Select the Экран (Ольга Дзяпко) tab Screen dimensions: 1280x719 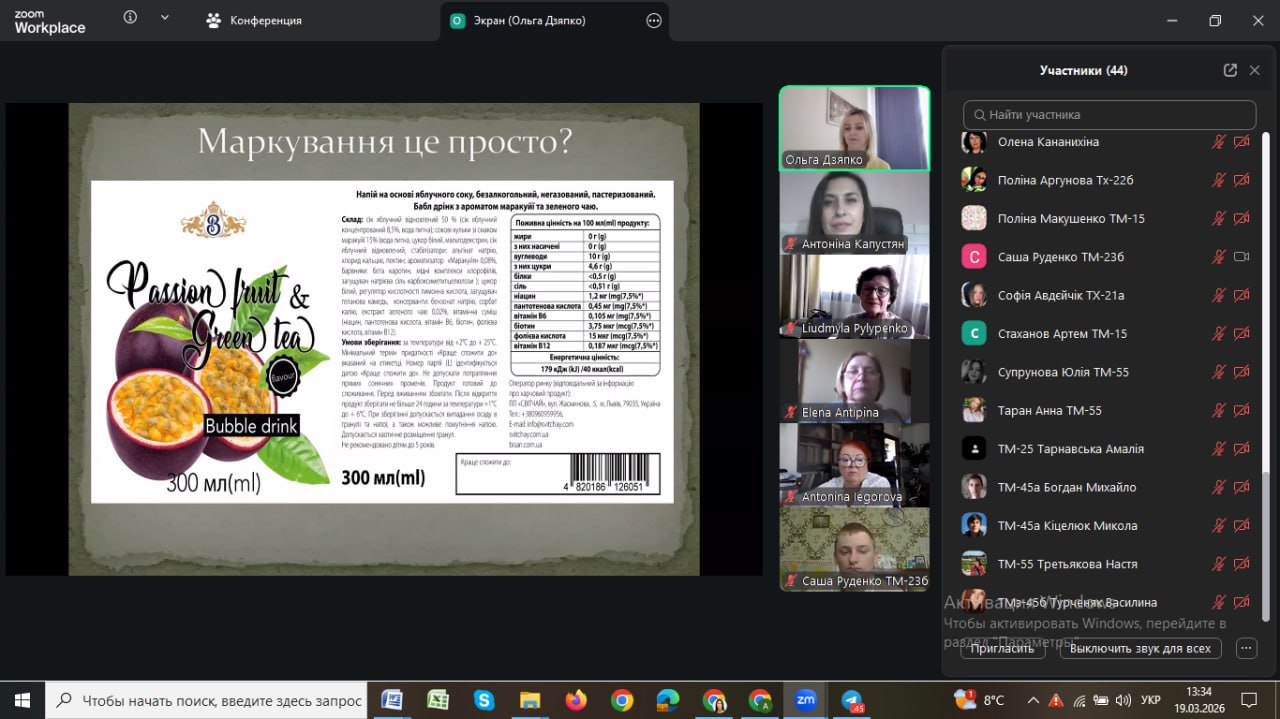click(x=530, y=20)
